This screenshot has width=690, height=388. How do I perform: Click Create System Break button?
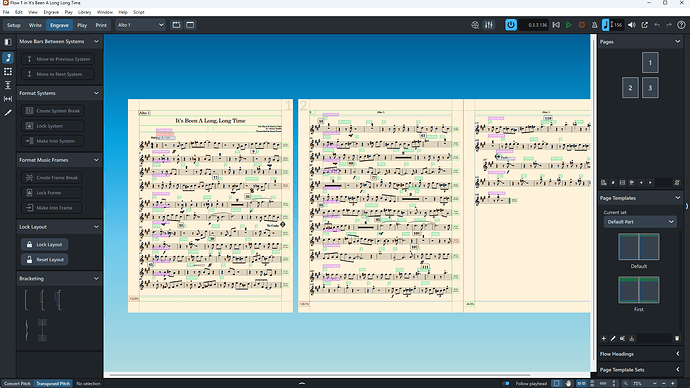point(52,111)
